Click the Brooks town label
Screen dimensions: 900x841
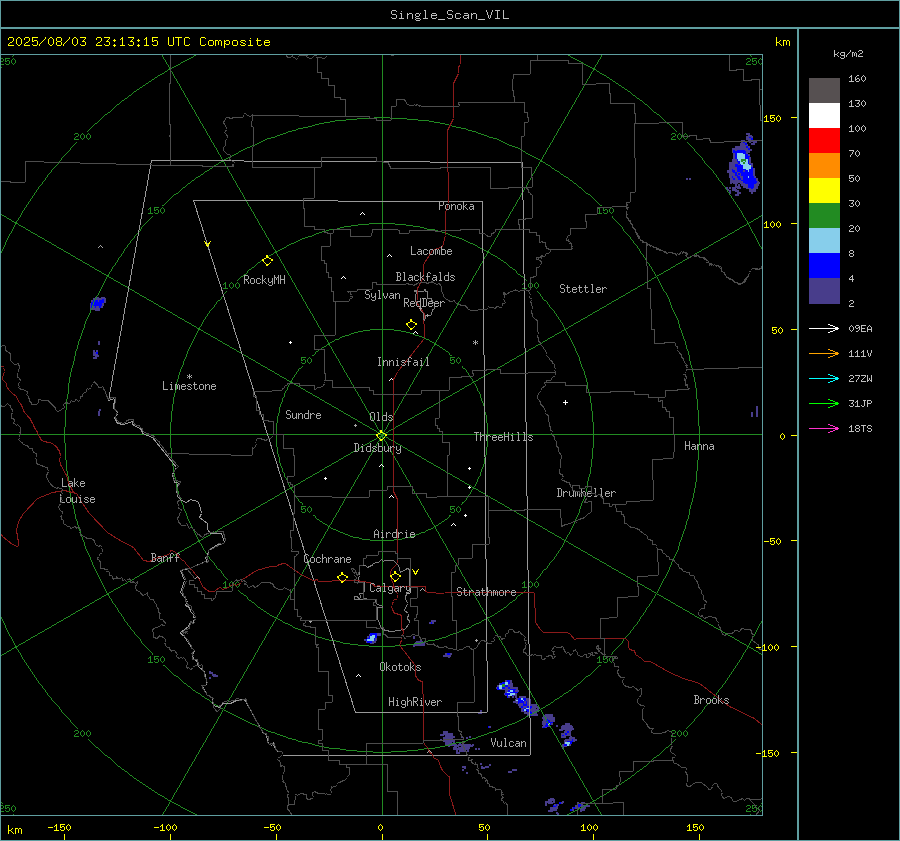tap(711, 700)
